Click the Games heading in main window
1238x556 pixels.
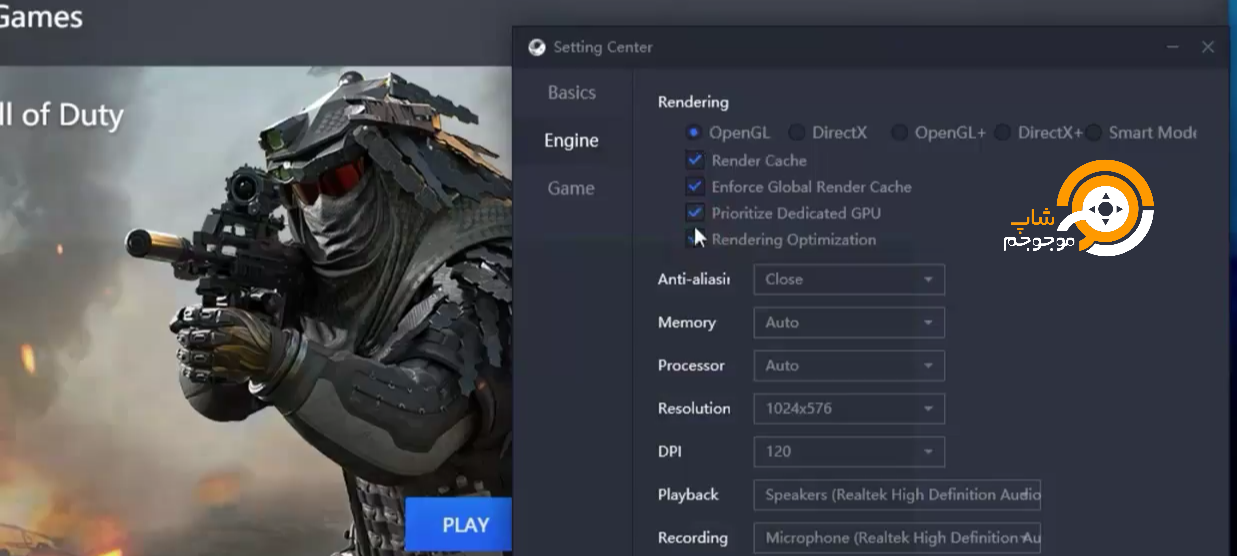point(40,16)
